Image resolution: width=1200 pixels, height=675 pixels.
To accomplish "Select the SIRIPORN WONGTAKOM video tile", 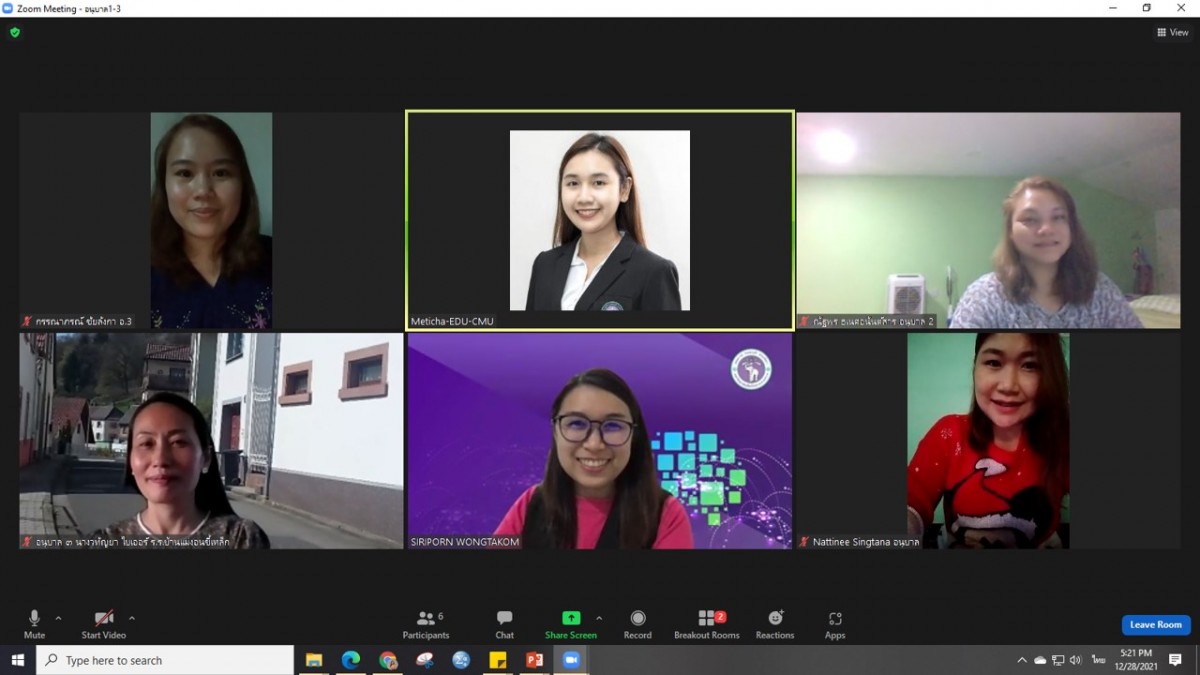I will pos(600,441).
